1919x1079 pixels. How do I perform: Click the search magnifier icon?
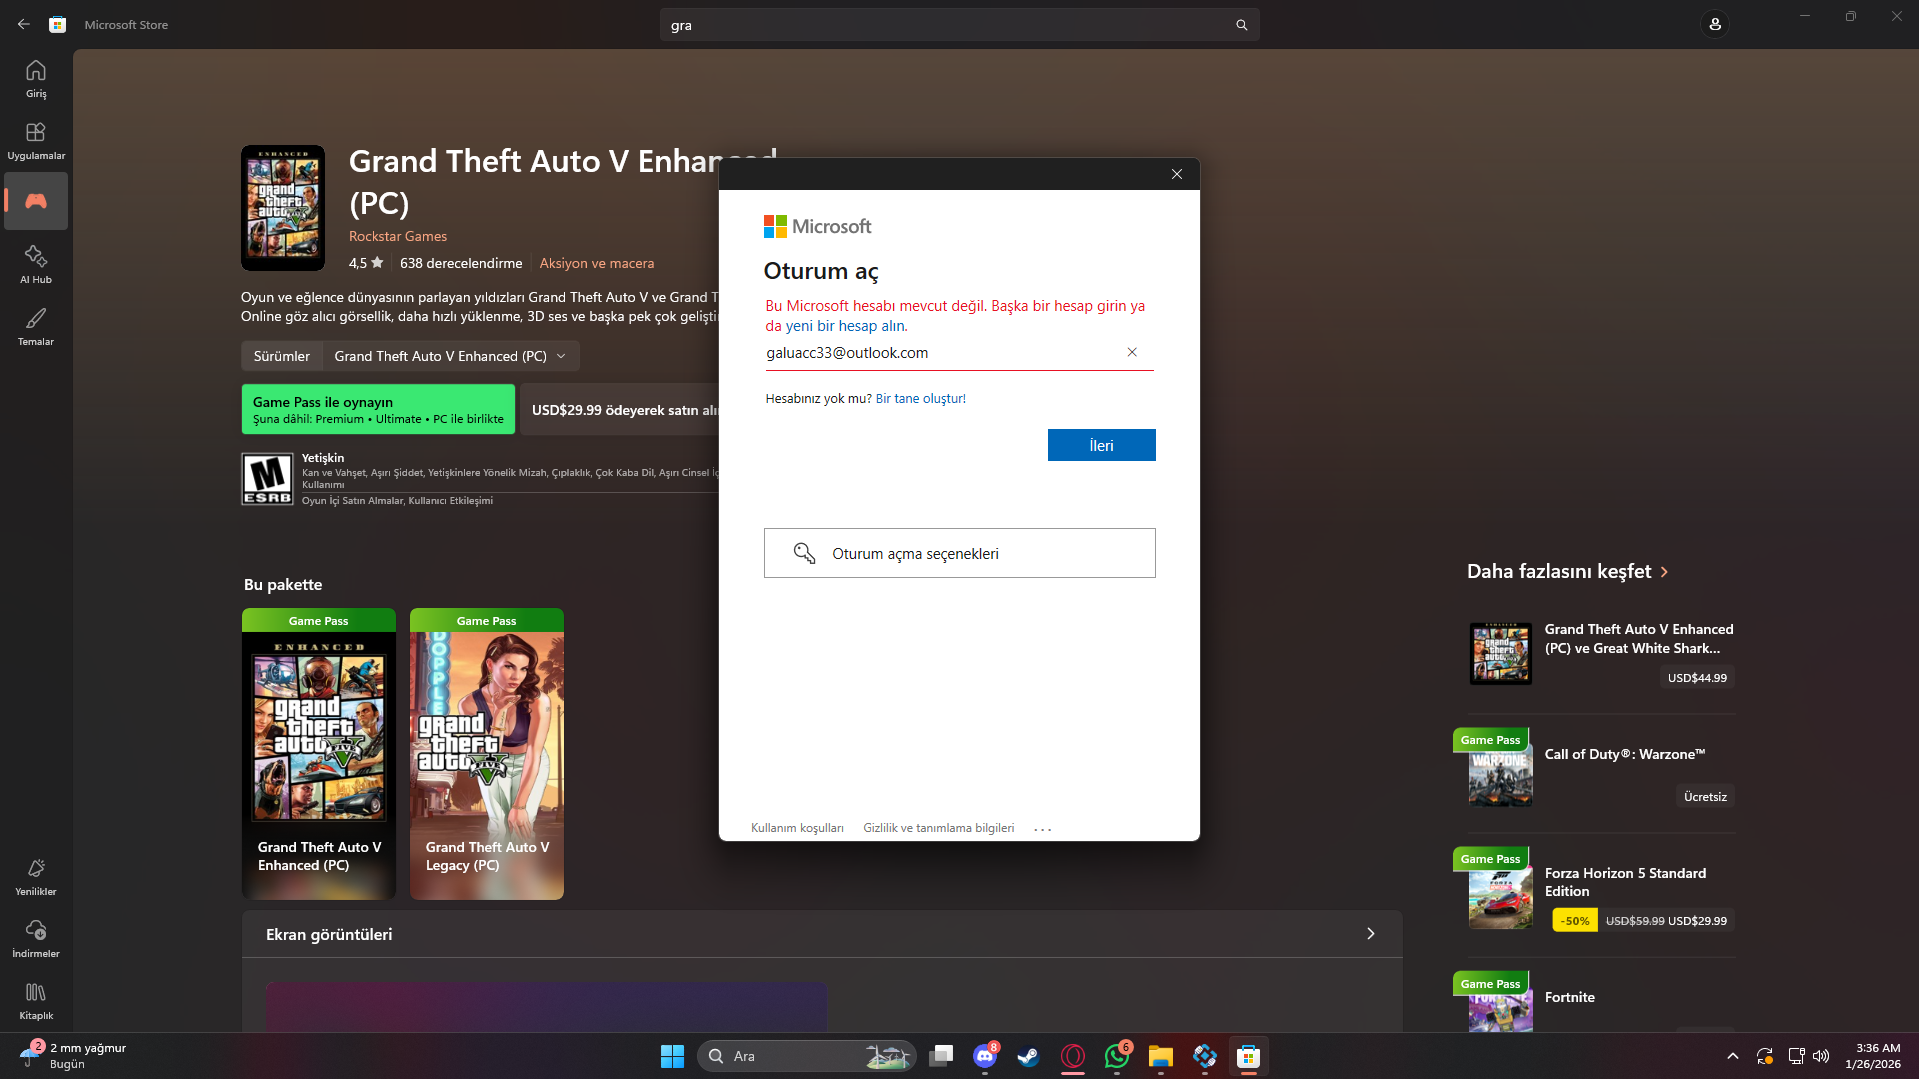point(1241,25)
